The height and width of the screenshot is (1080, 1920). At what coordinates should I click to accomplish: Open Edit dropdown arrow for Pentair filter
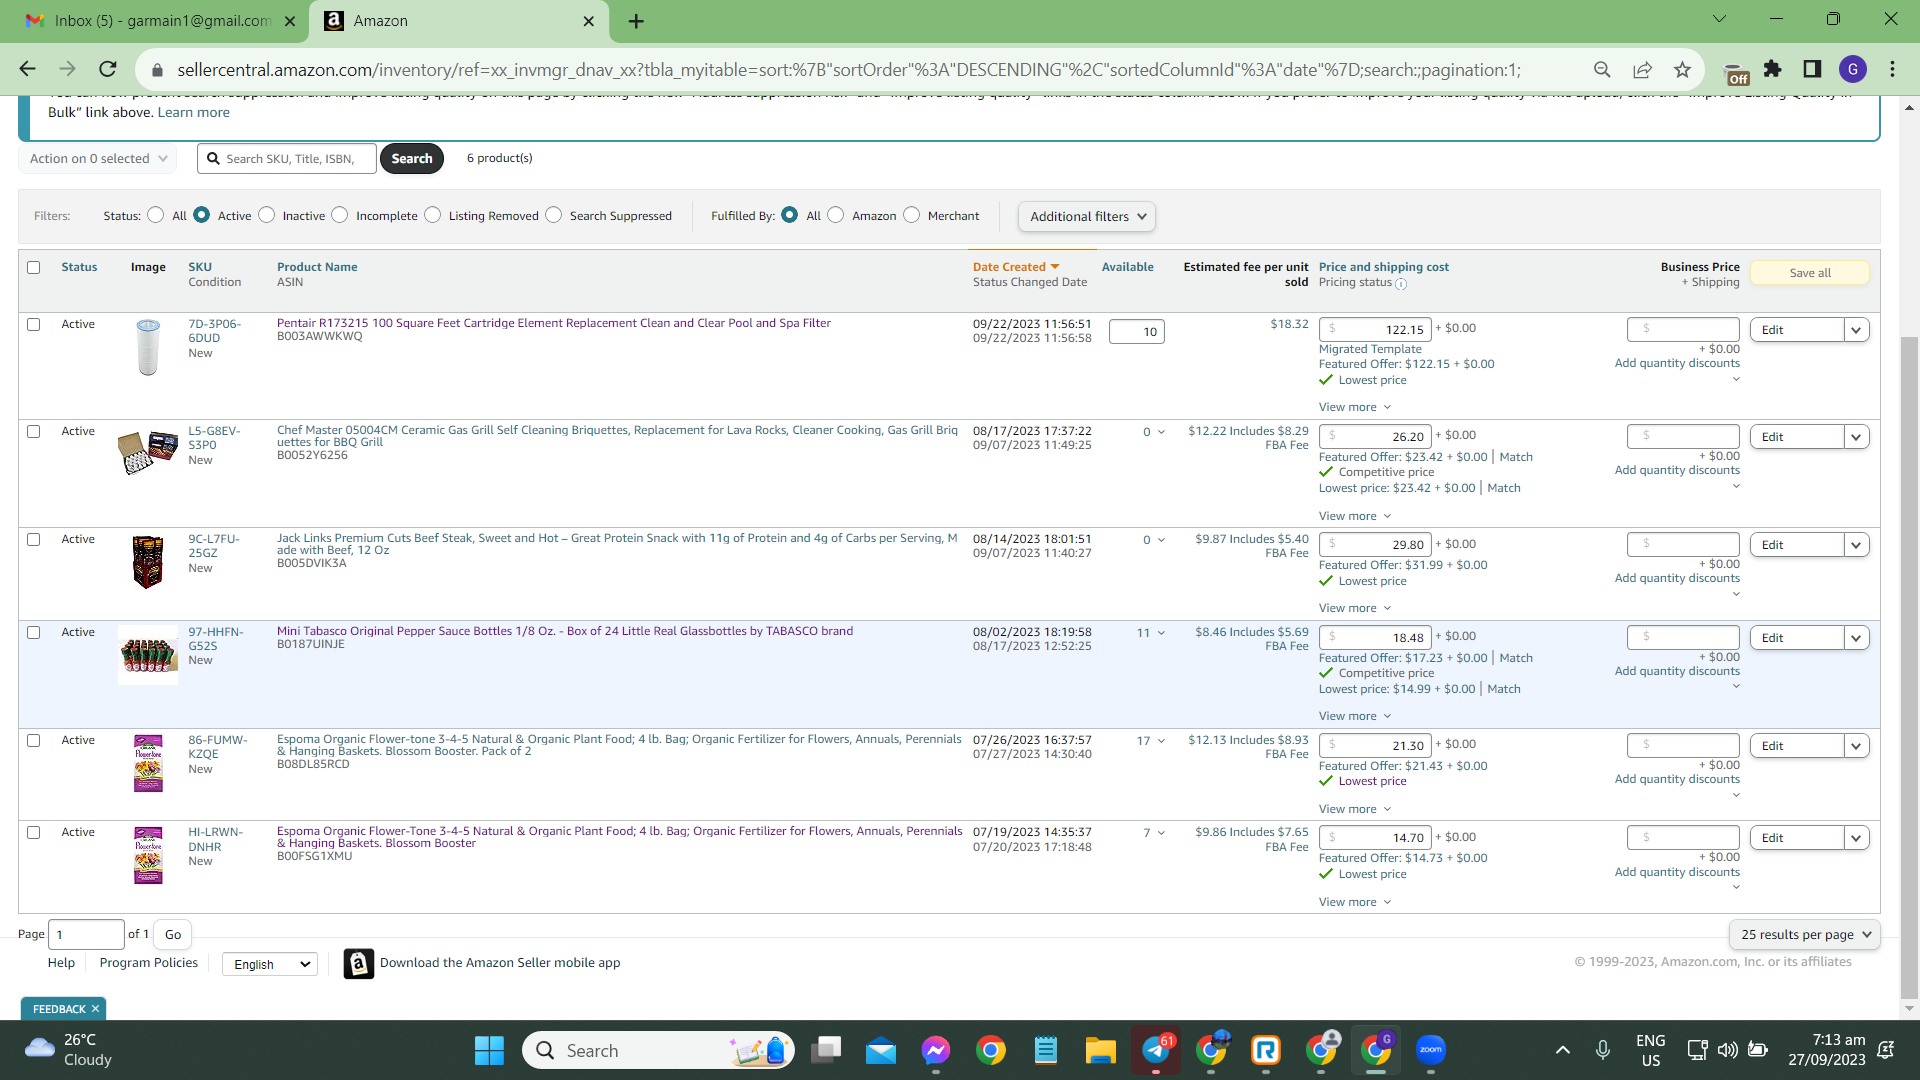tap(1857, 330)
